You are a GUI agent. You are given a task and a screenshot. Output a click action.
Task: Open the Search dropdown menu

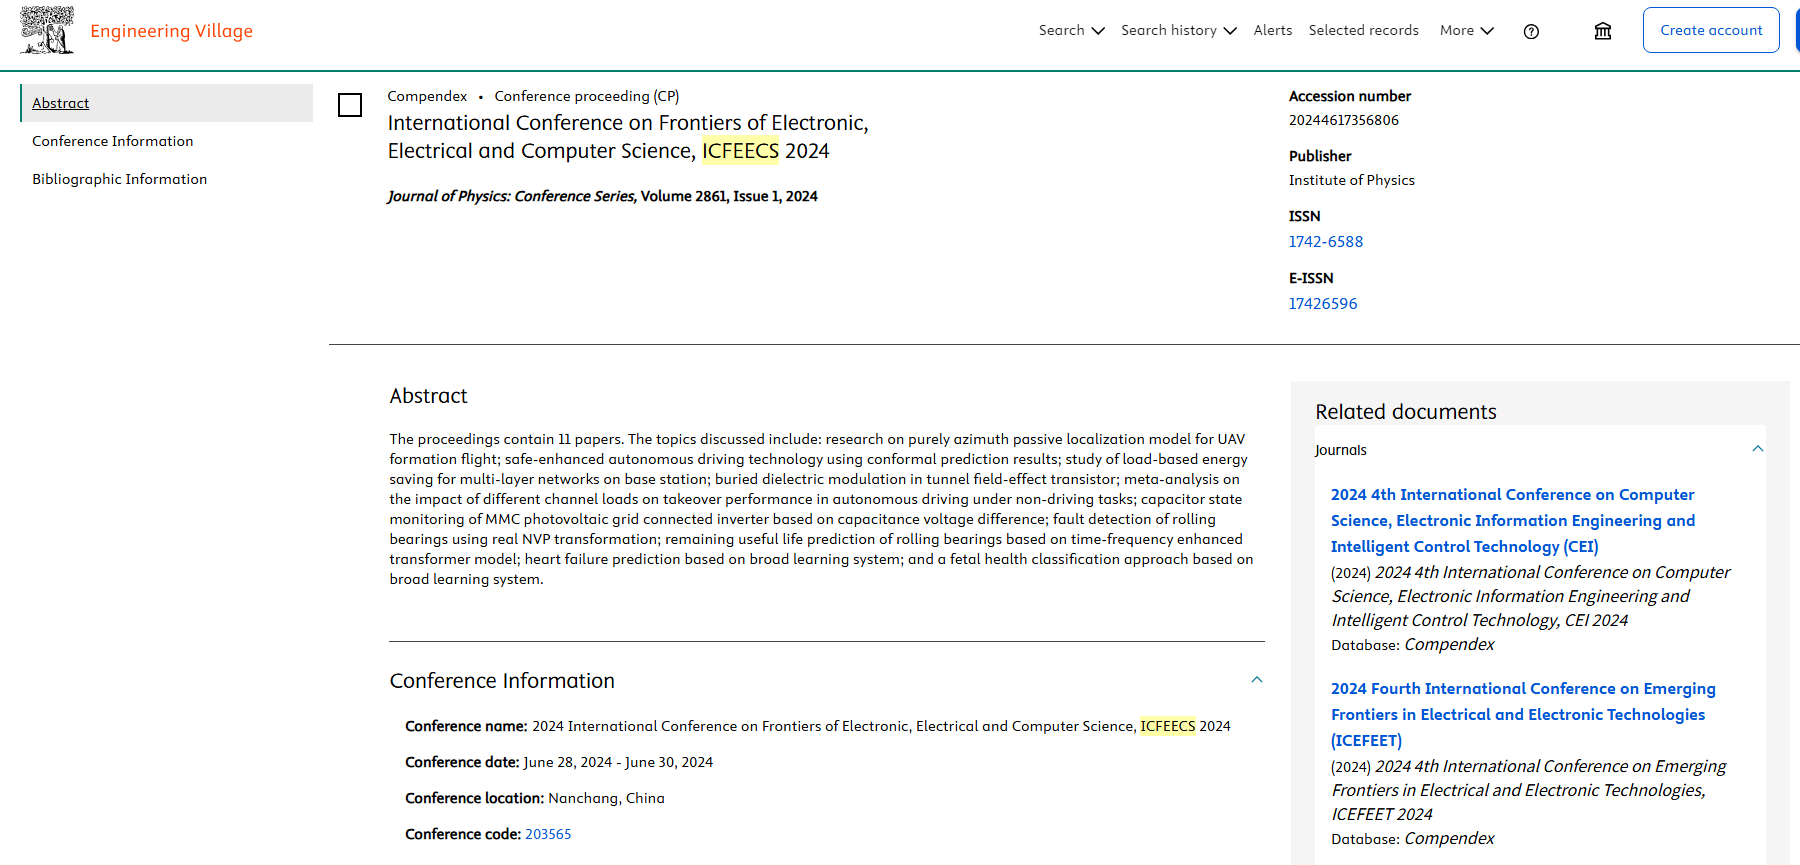(1071, 30)
